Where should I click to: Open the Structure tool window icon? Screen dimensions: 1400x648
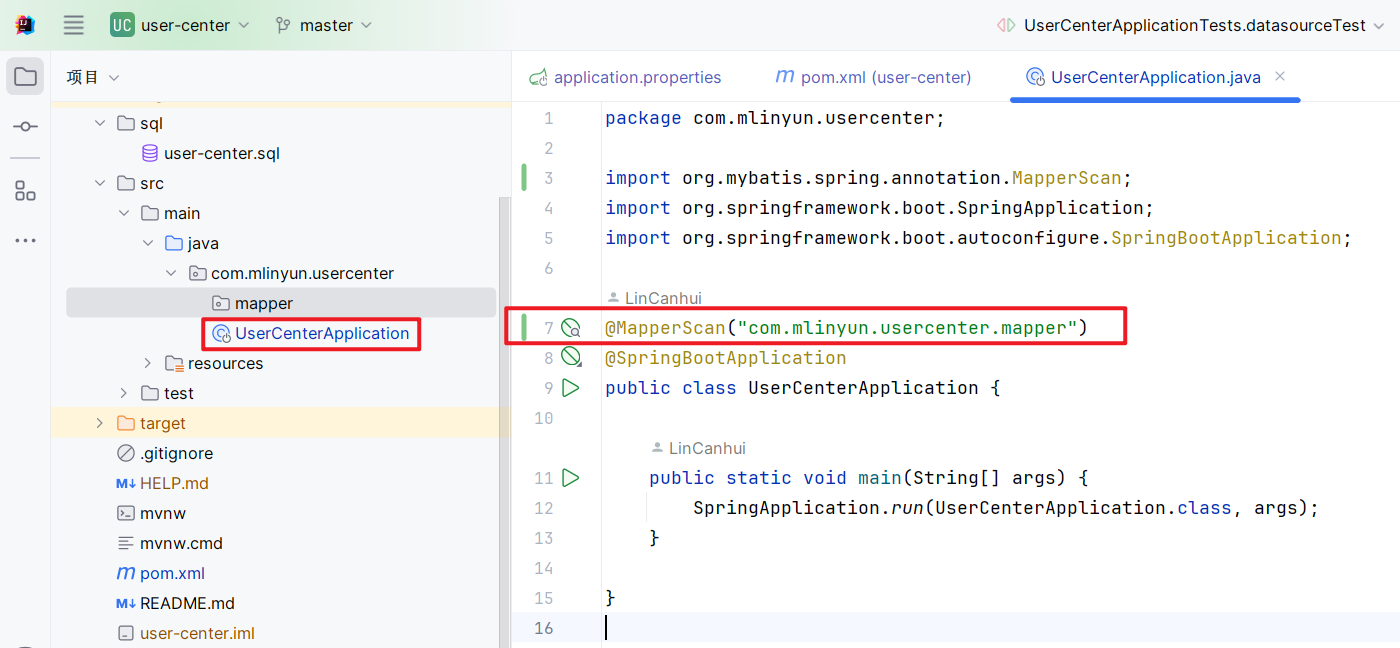[25, 190]
